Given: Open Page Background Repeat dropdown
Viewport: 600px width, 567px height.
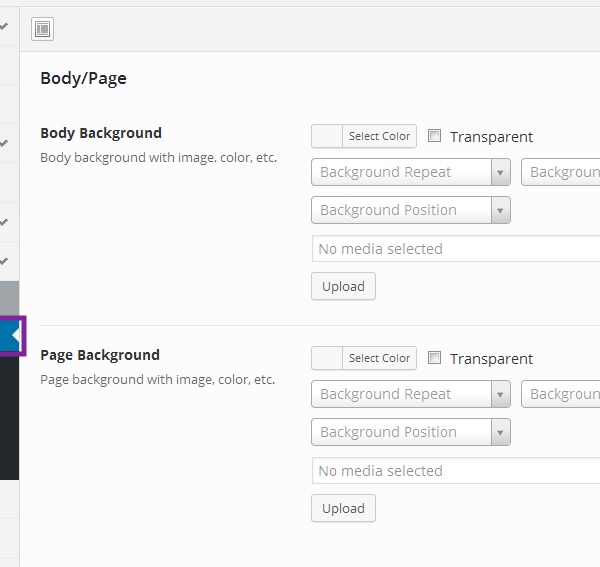Looking at the screenshot, I should pos(411,394).
